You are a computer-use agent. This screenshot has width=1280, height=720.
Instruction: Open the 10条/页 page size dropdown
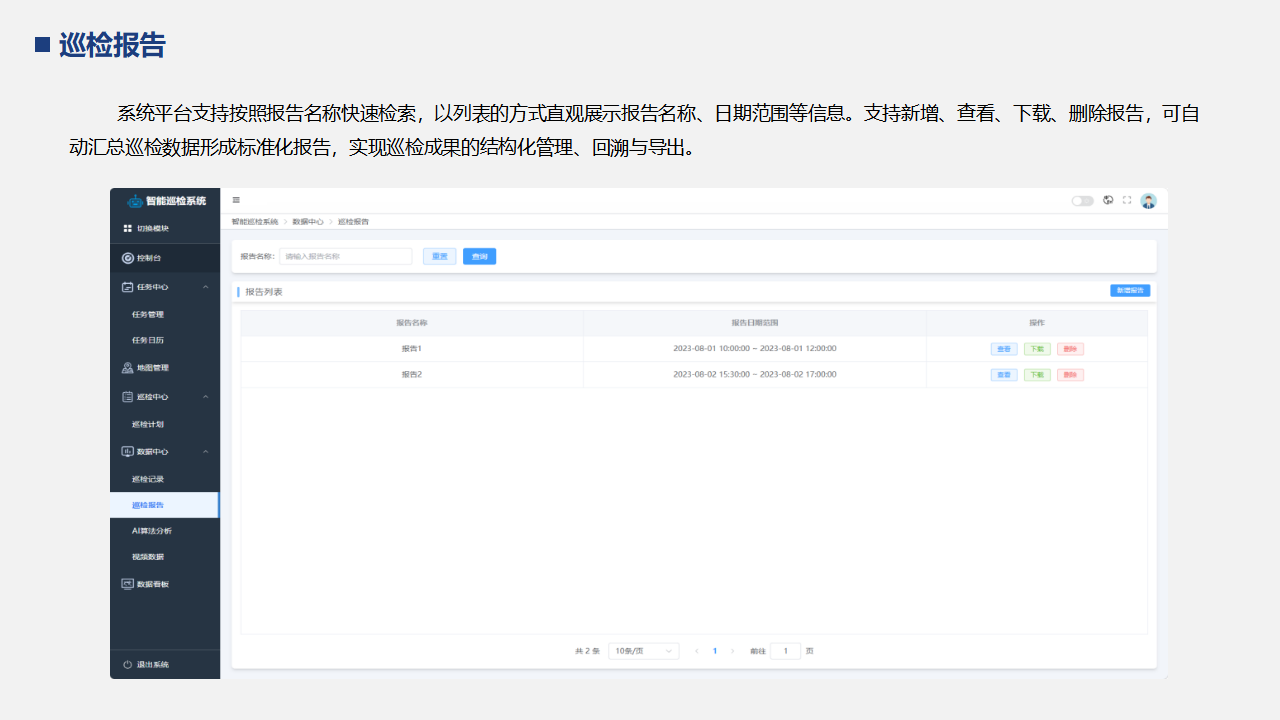(x=643, y=651)
